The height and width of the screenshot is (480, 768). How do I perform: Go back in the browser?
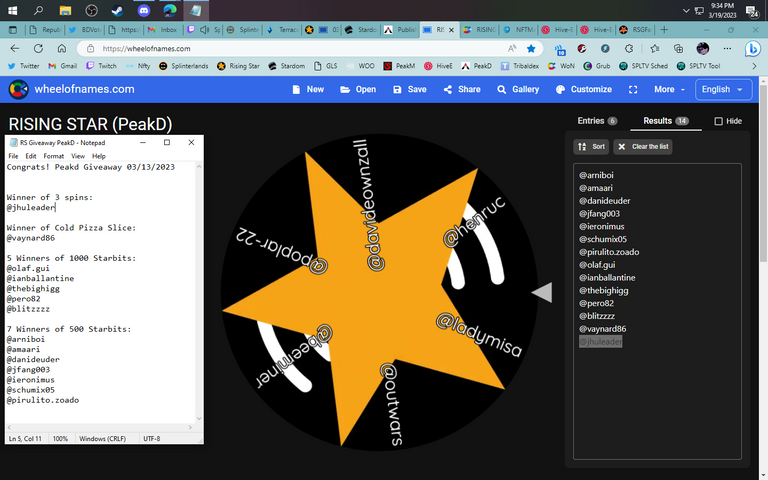click(15, 48)
